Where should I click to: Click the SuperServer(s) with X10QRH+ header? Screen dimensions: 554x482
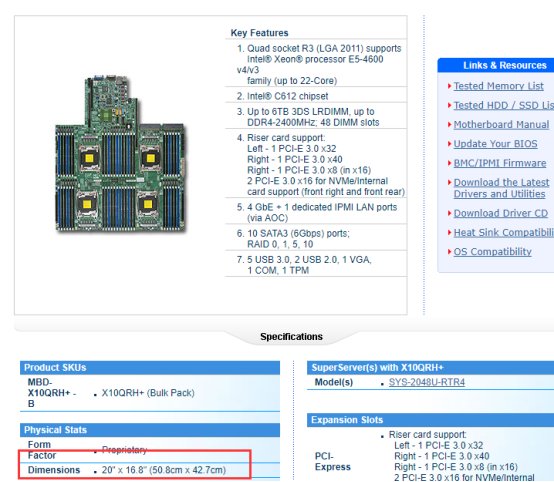click(x=430, y=368)
